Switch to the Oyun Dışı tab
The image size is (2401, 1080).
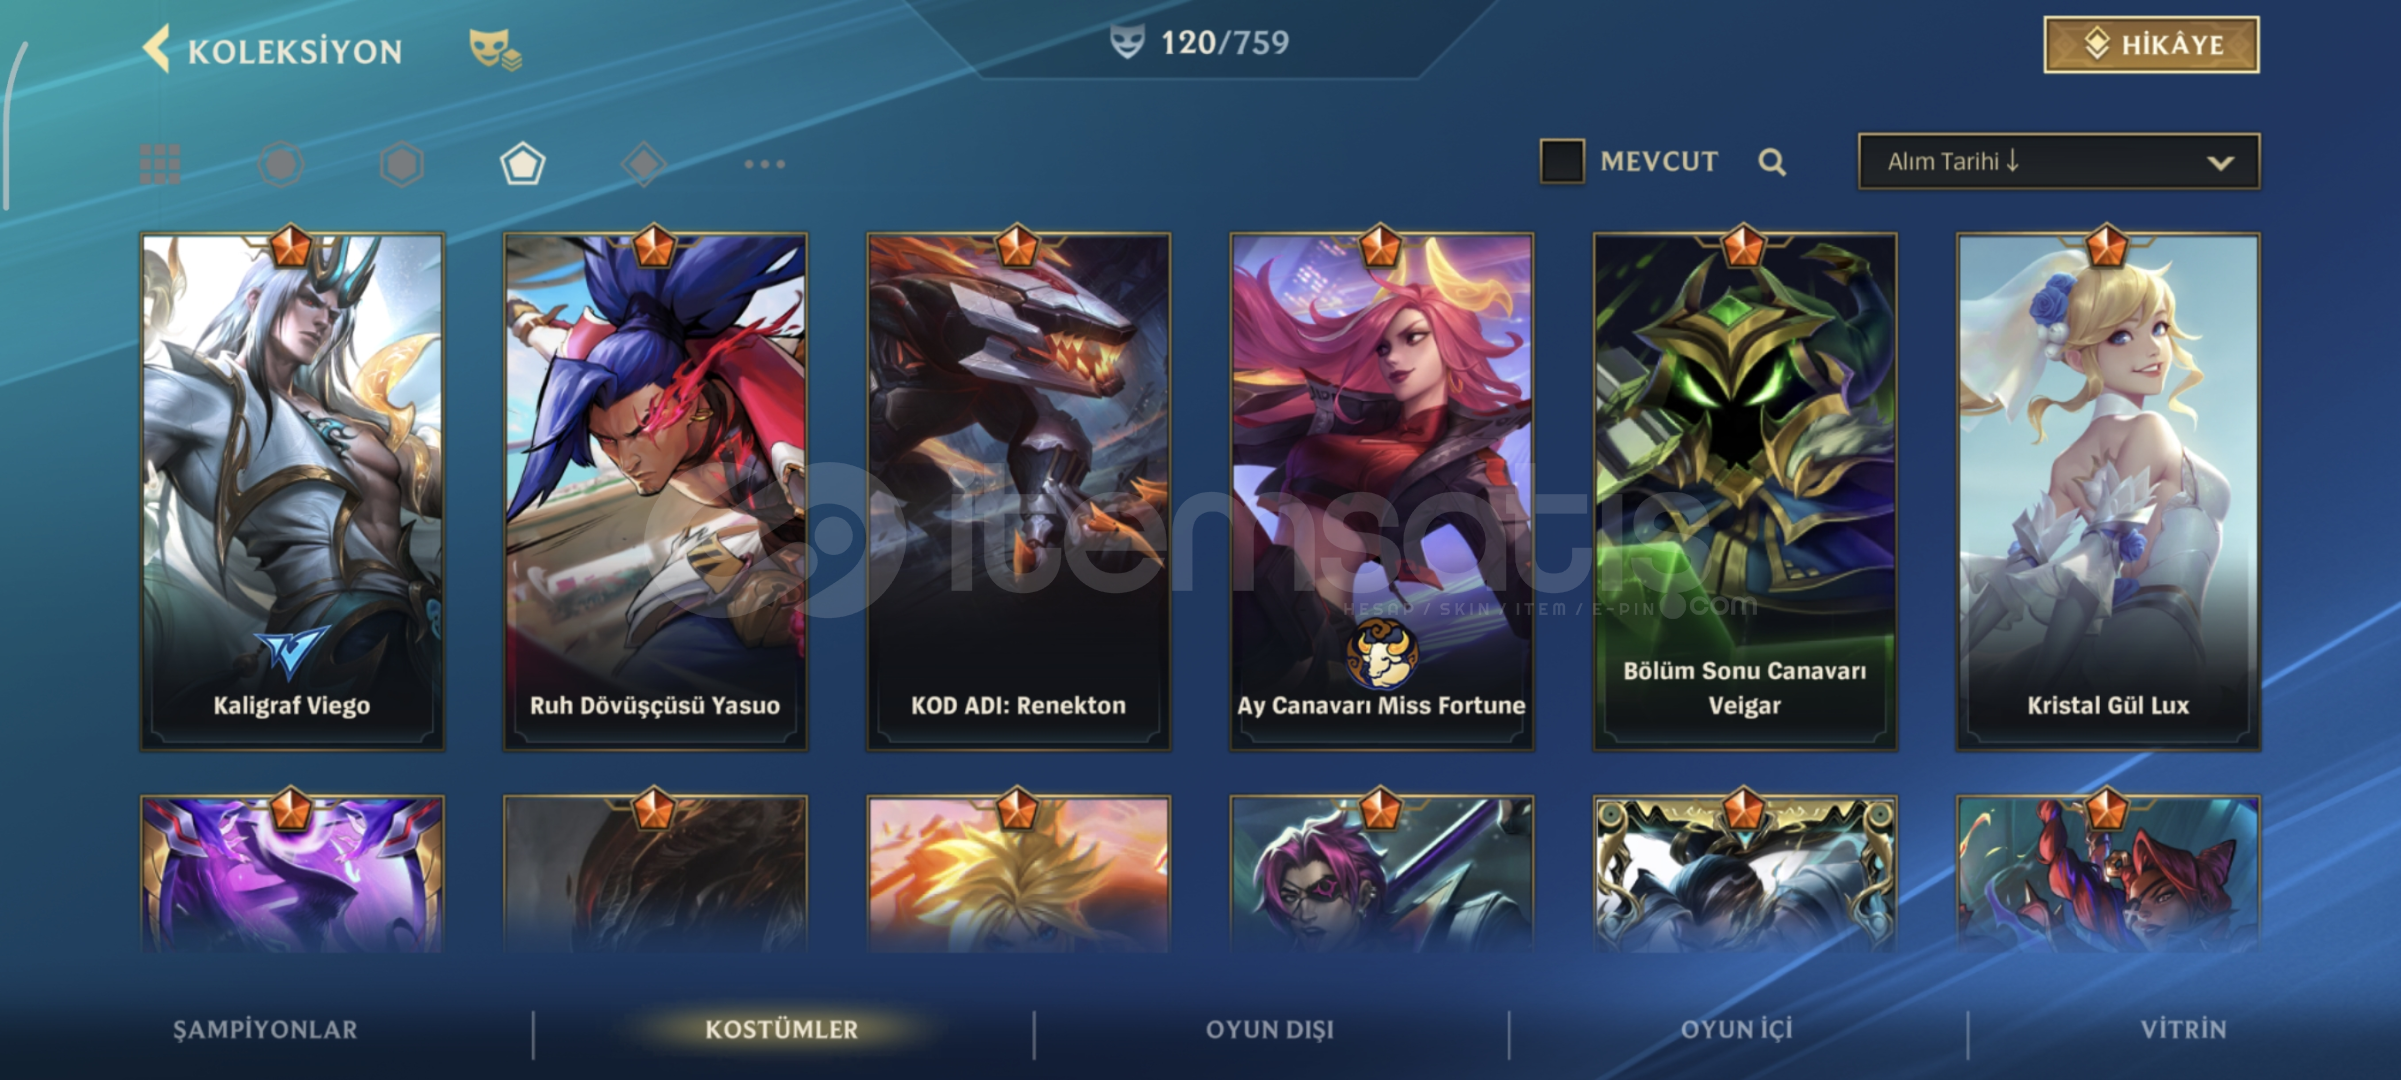[x=1270, y=1030]
